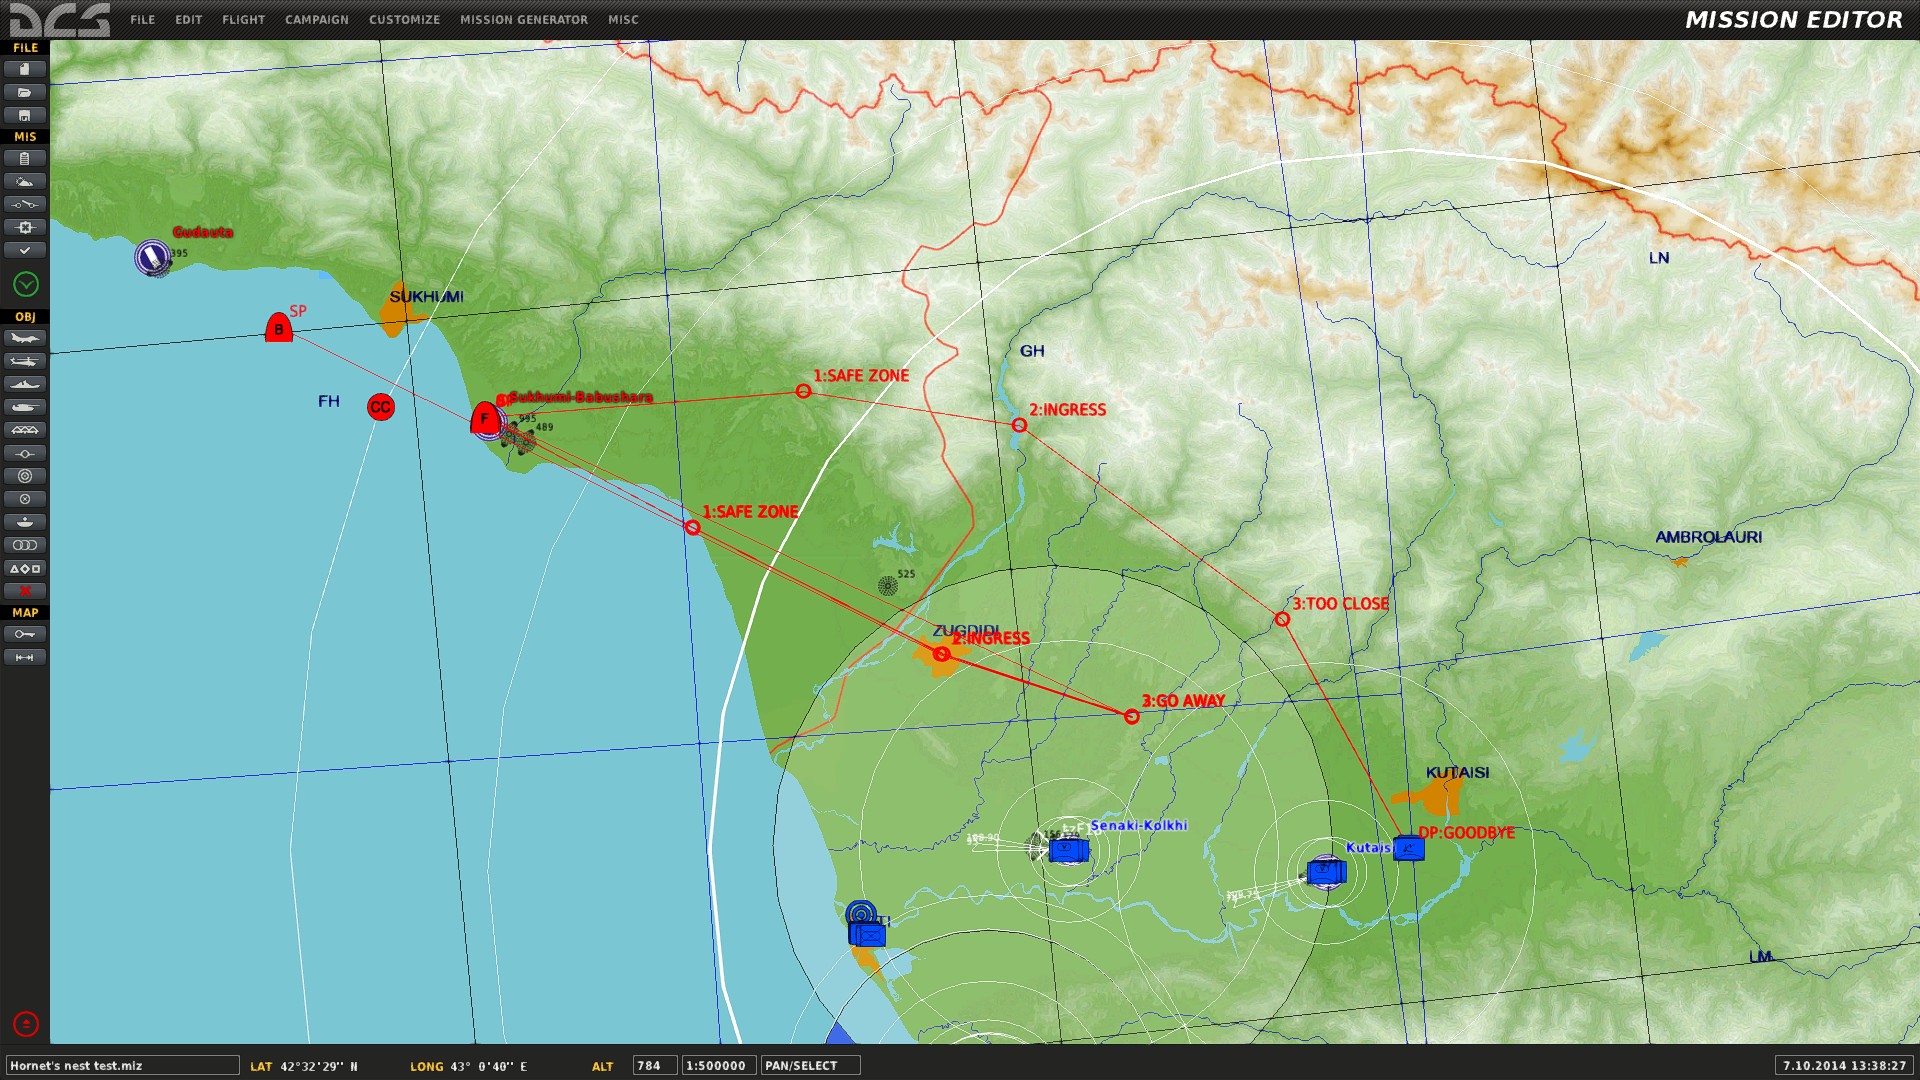Click the red exit icon at bottom left
Image resolution: width=1920 pixels, height=1080 pixels.
click(26, 1023)
